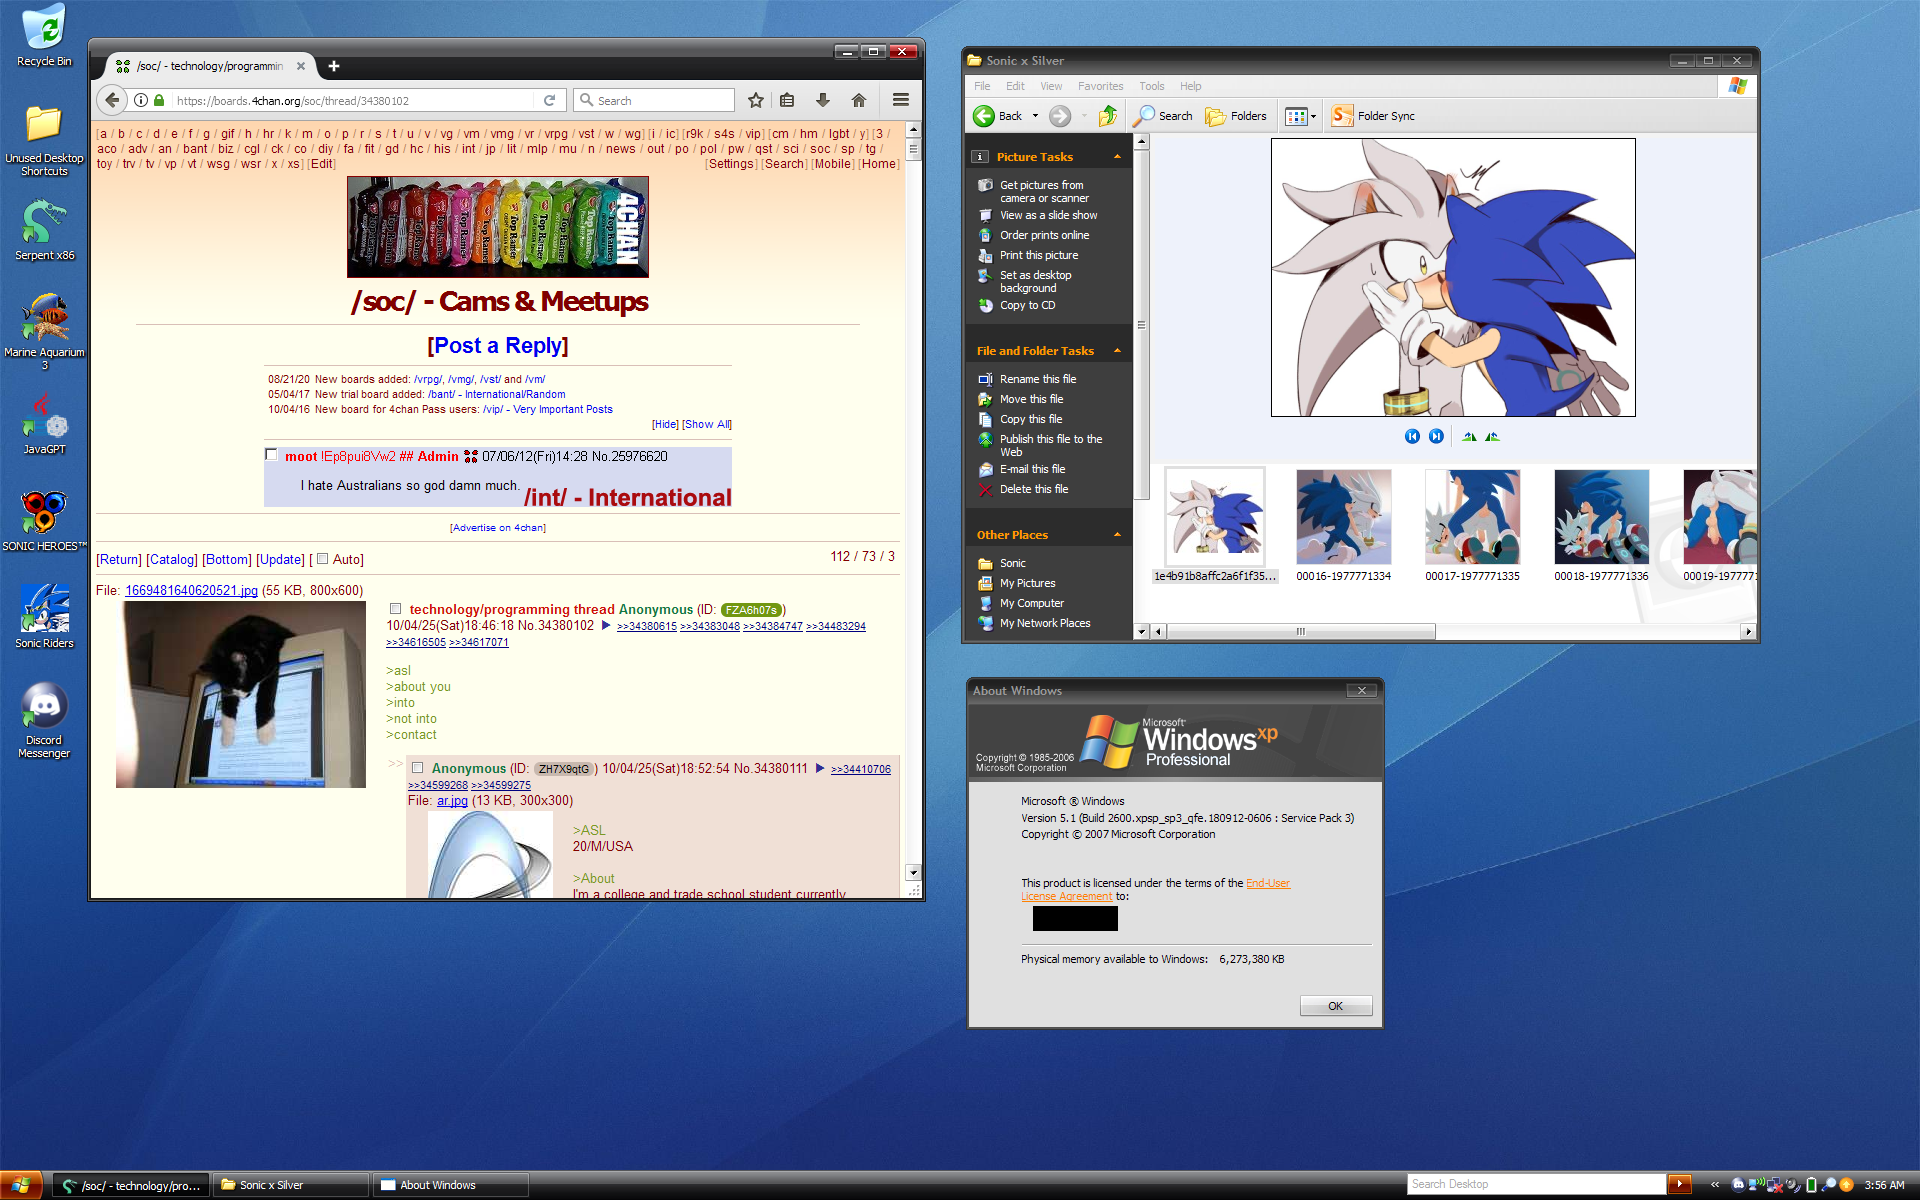Check the moot Admin post checkbox
This screenshot has width=1920, height=1200.
[x=271, y=455]
